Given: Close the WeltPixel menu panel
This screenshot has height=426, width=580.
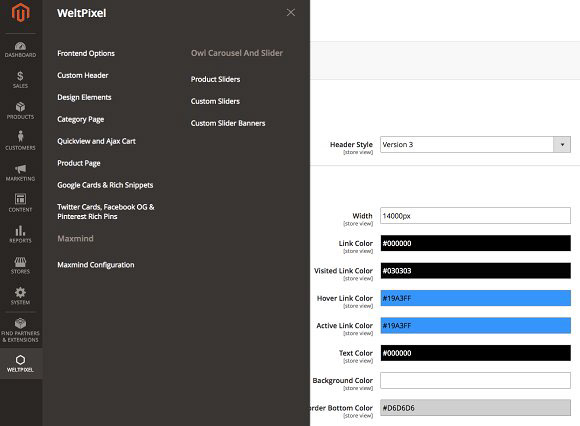Looking at the screenshot, I should pyautogui.click(x=291, y=13).
